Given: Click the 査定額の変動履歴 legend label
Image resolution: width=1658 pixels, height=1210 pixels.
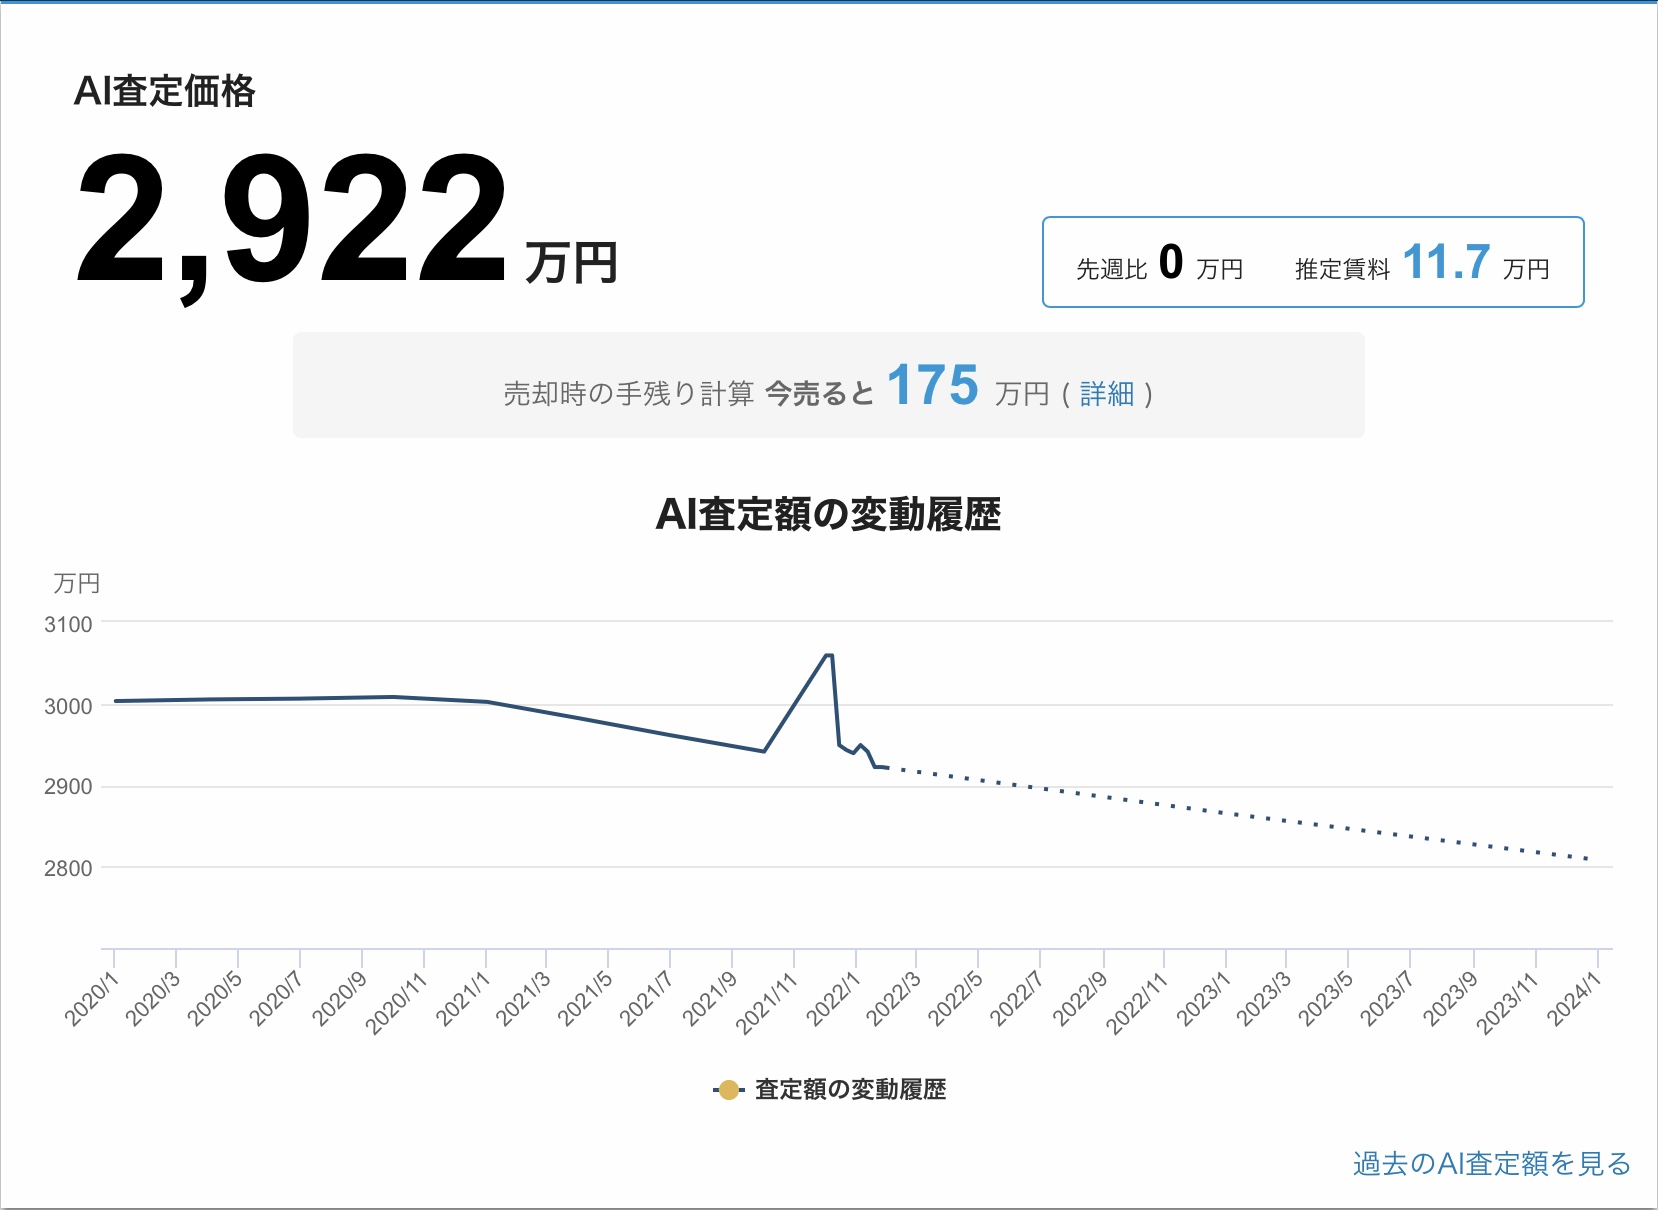Looking at the screenshot, I should pyautogui.click(x=850, y=1090).
